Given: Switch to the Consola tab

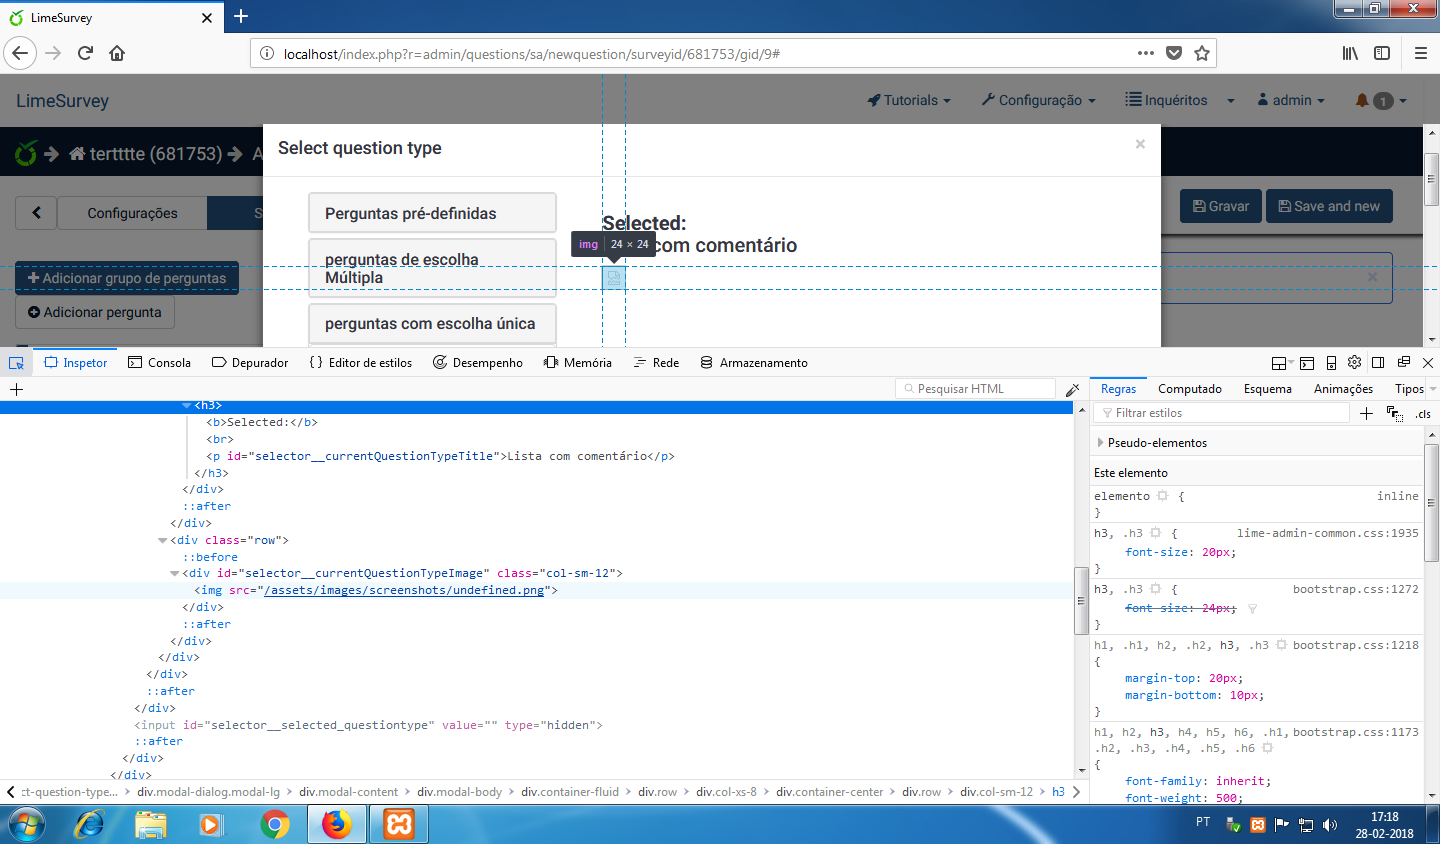Looking at the screenshot, I should [159, 363].
